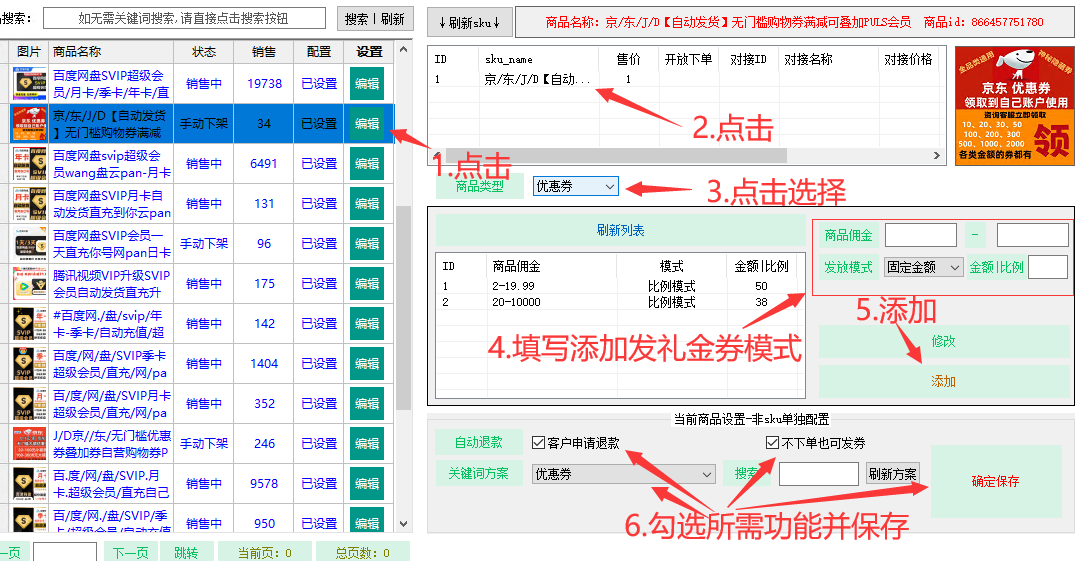Open thumbnail of 京/东/J/D 自动发货 row
The image size is (1078, 561).
point(30,124)
